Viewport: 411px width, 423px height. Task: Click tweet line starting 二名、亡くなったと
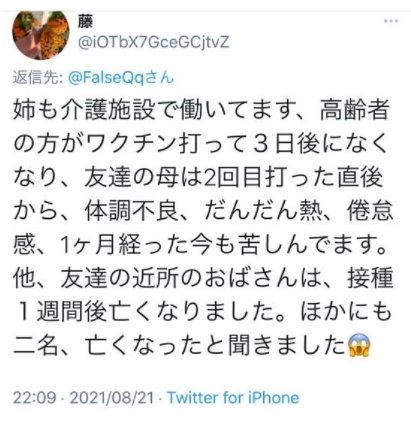[192, 346]
